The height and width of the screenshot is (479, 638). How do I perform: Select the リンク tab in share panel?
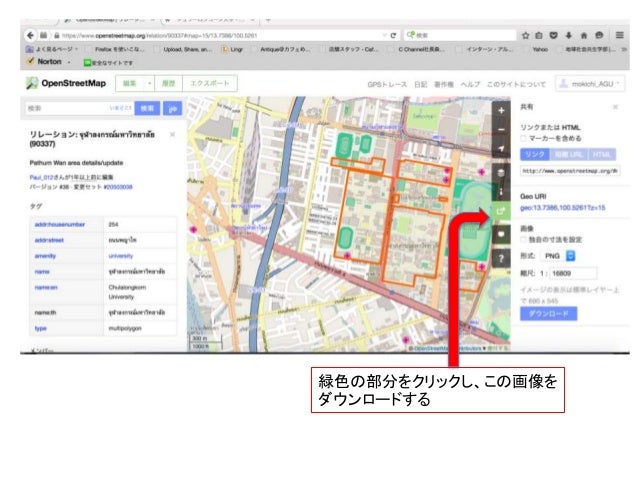tap(535, 154)
